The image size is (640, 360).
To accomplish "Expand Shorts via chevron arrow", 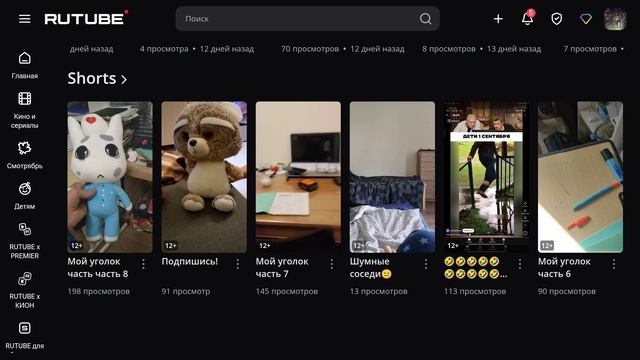I will pyautogui.click(x=124, y=80).
